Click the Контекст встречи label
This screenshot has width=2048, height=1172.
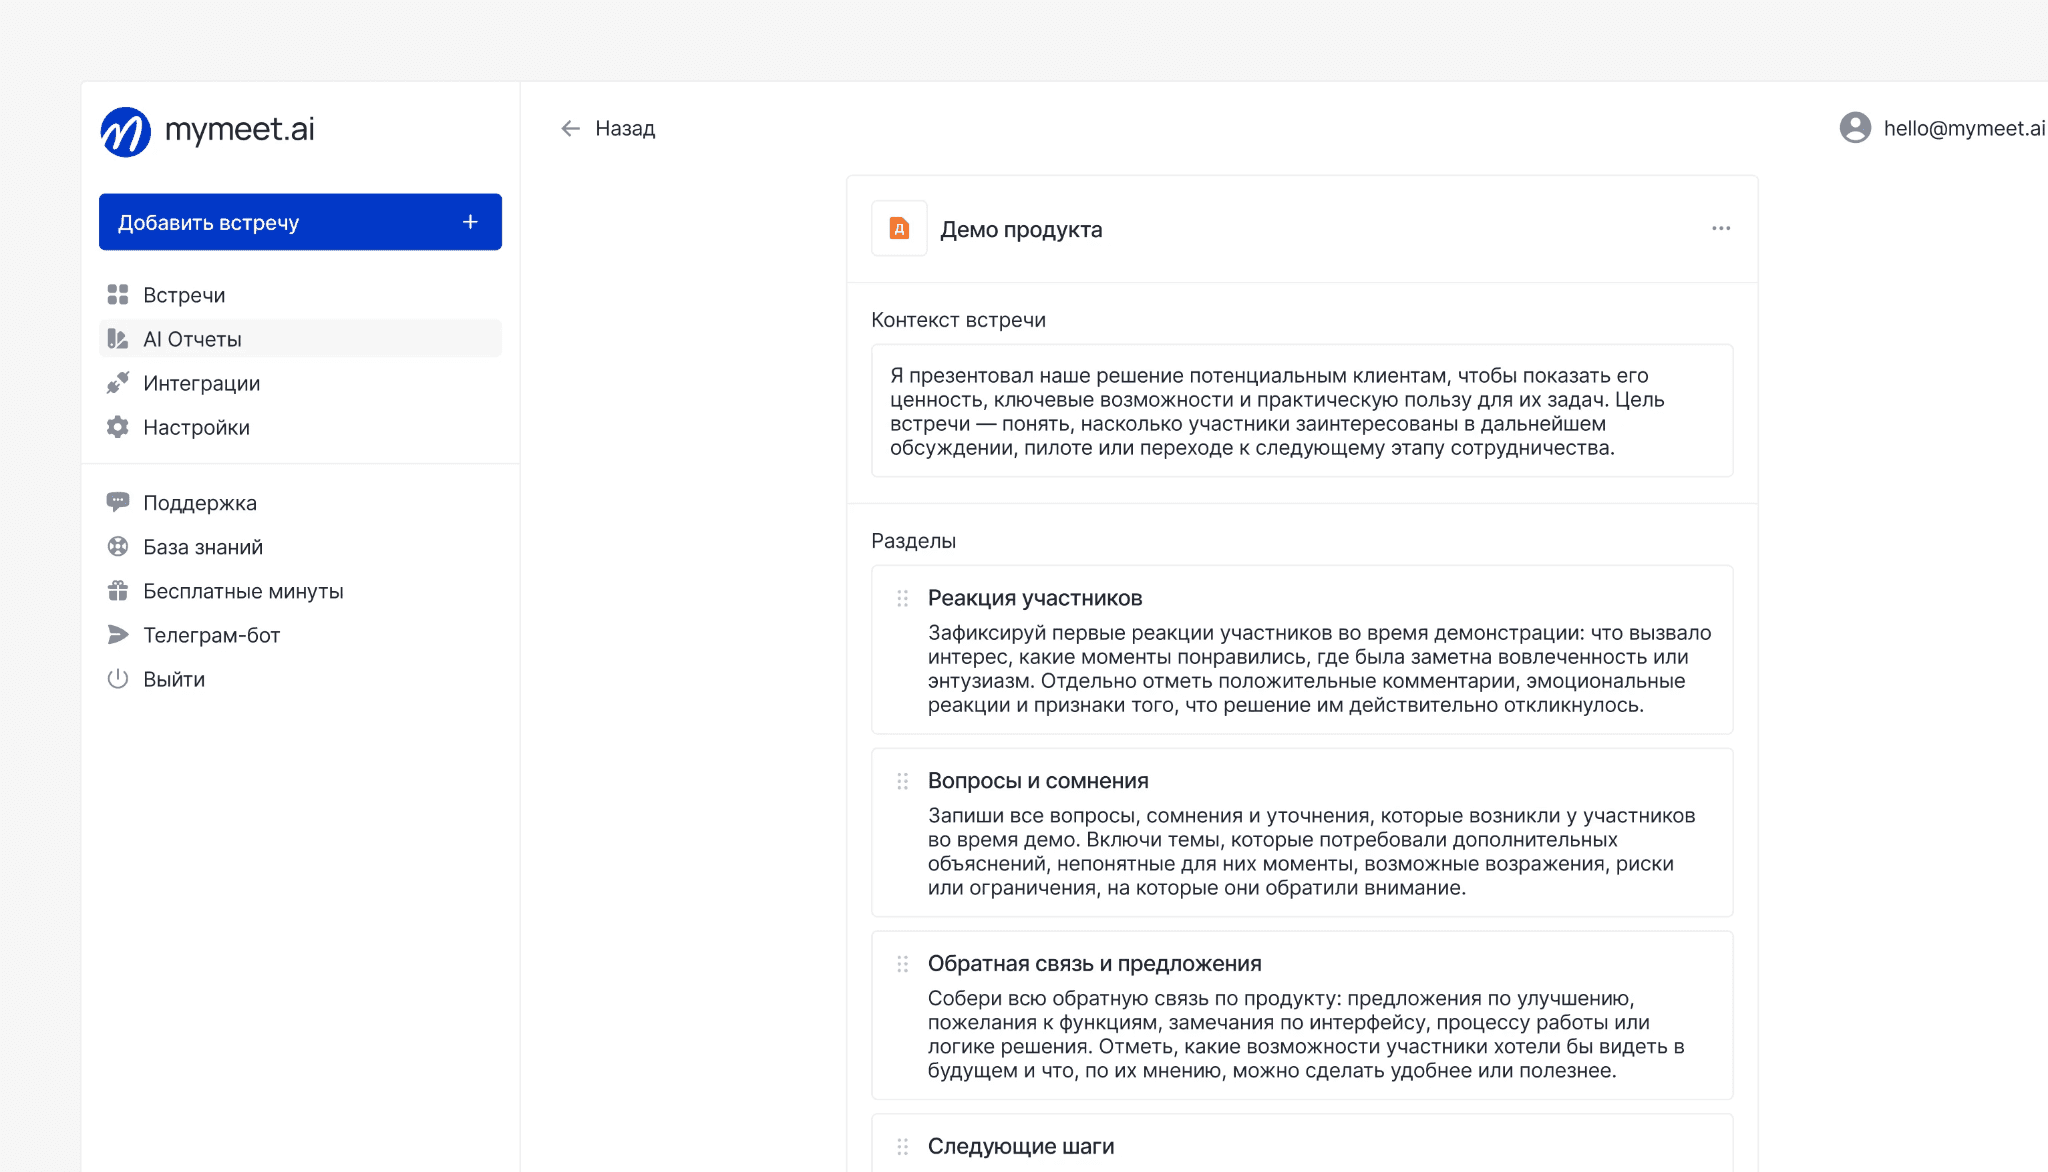(959, 320)
